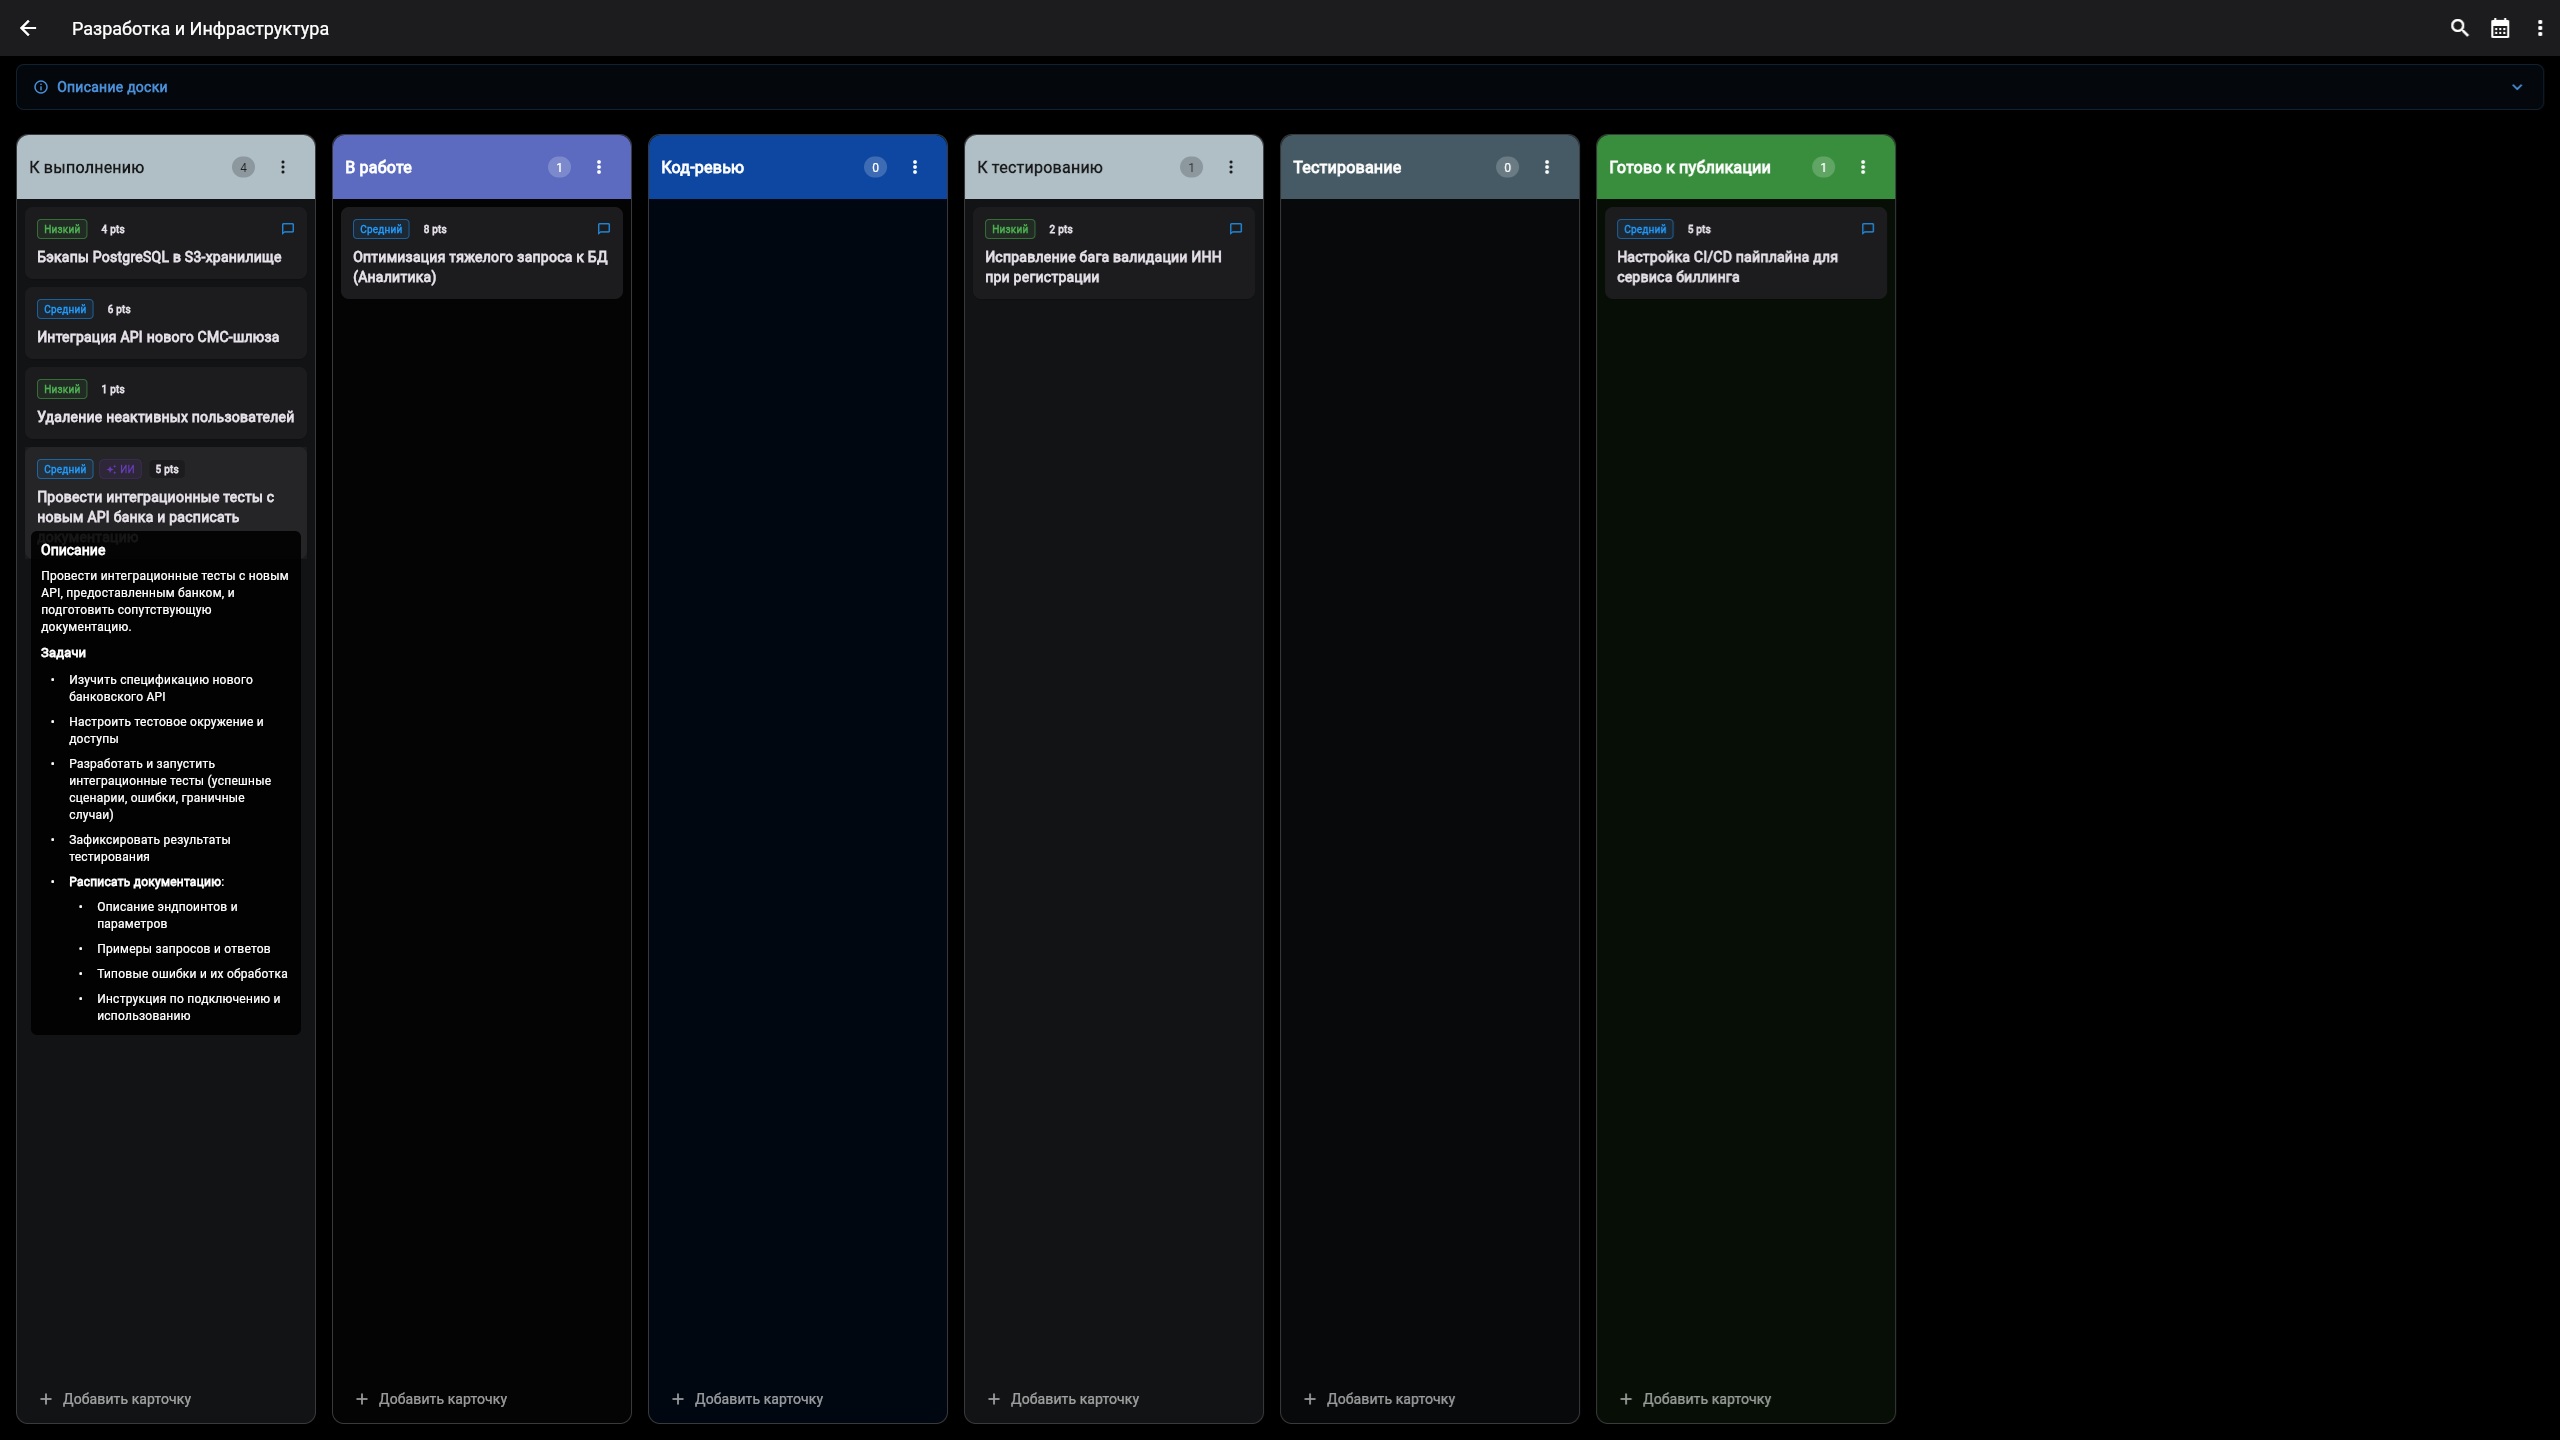Open Тестирование column options menu
Image resolution: width=2560 pixels, height=1440 pixels.
coord(1547,167)
